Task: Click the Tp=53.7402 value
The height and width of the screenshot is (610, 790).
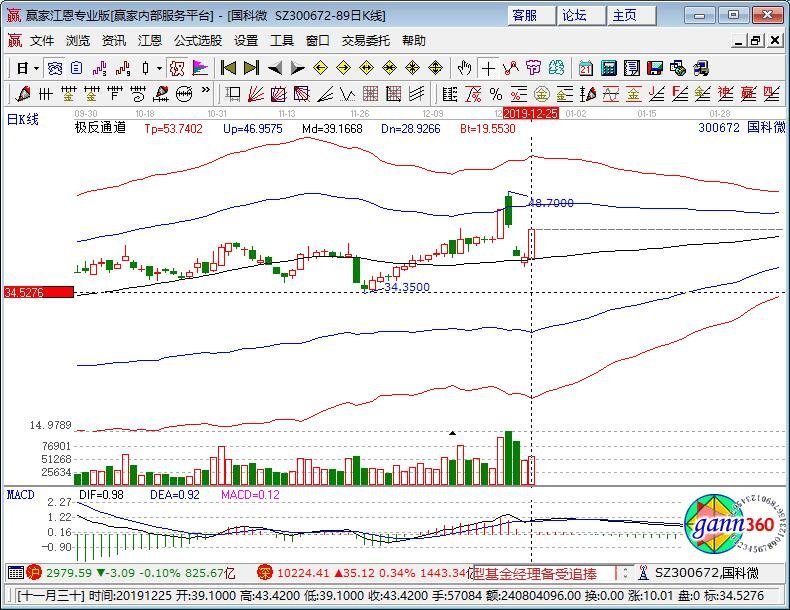Action: [173, 129]
